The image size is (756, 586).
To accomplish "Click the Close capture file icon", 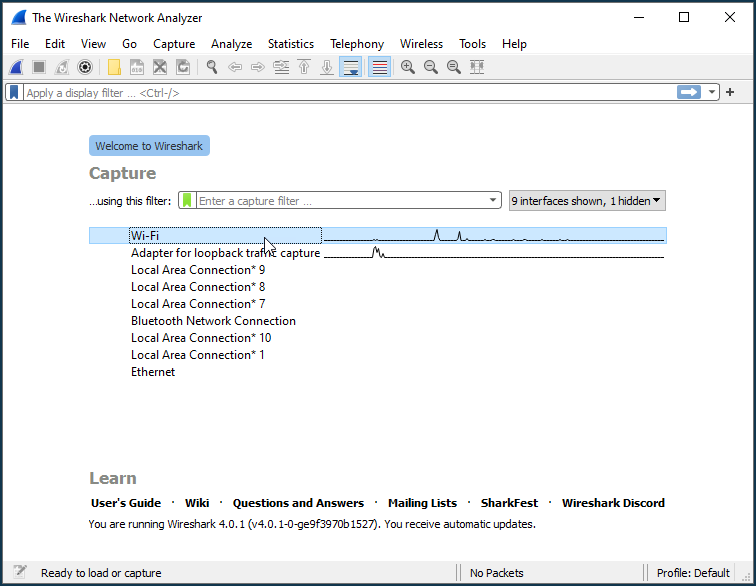I will click(160, 67).
